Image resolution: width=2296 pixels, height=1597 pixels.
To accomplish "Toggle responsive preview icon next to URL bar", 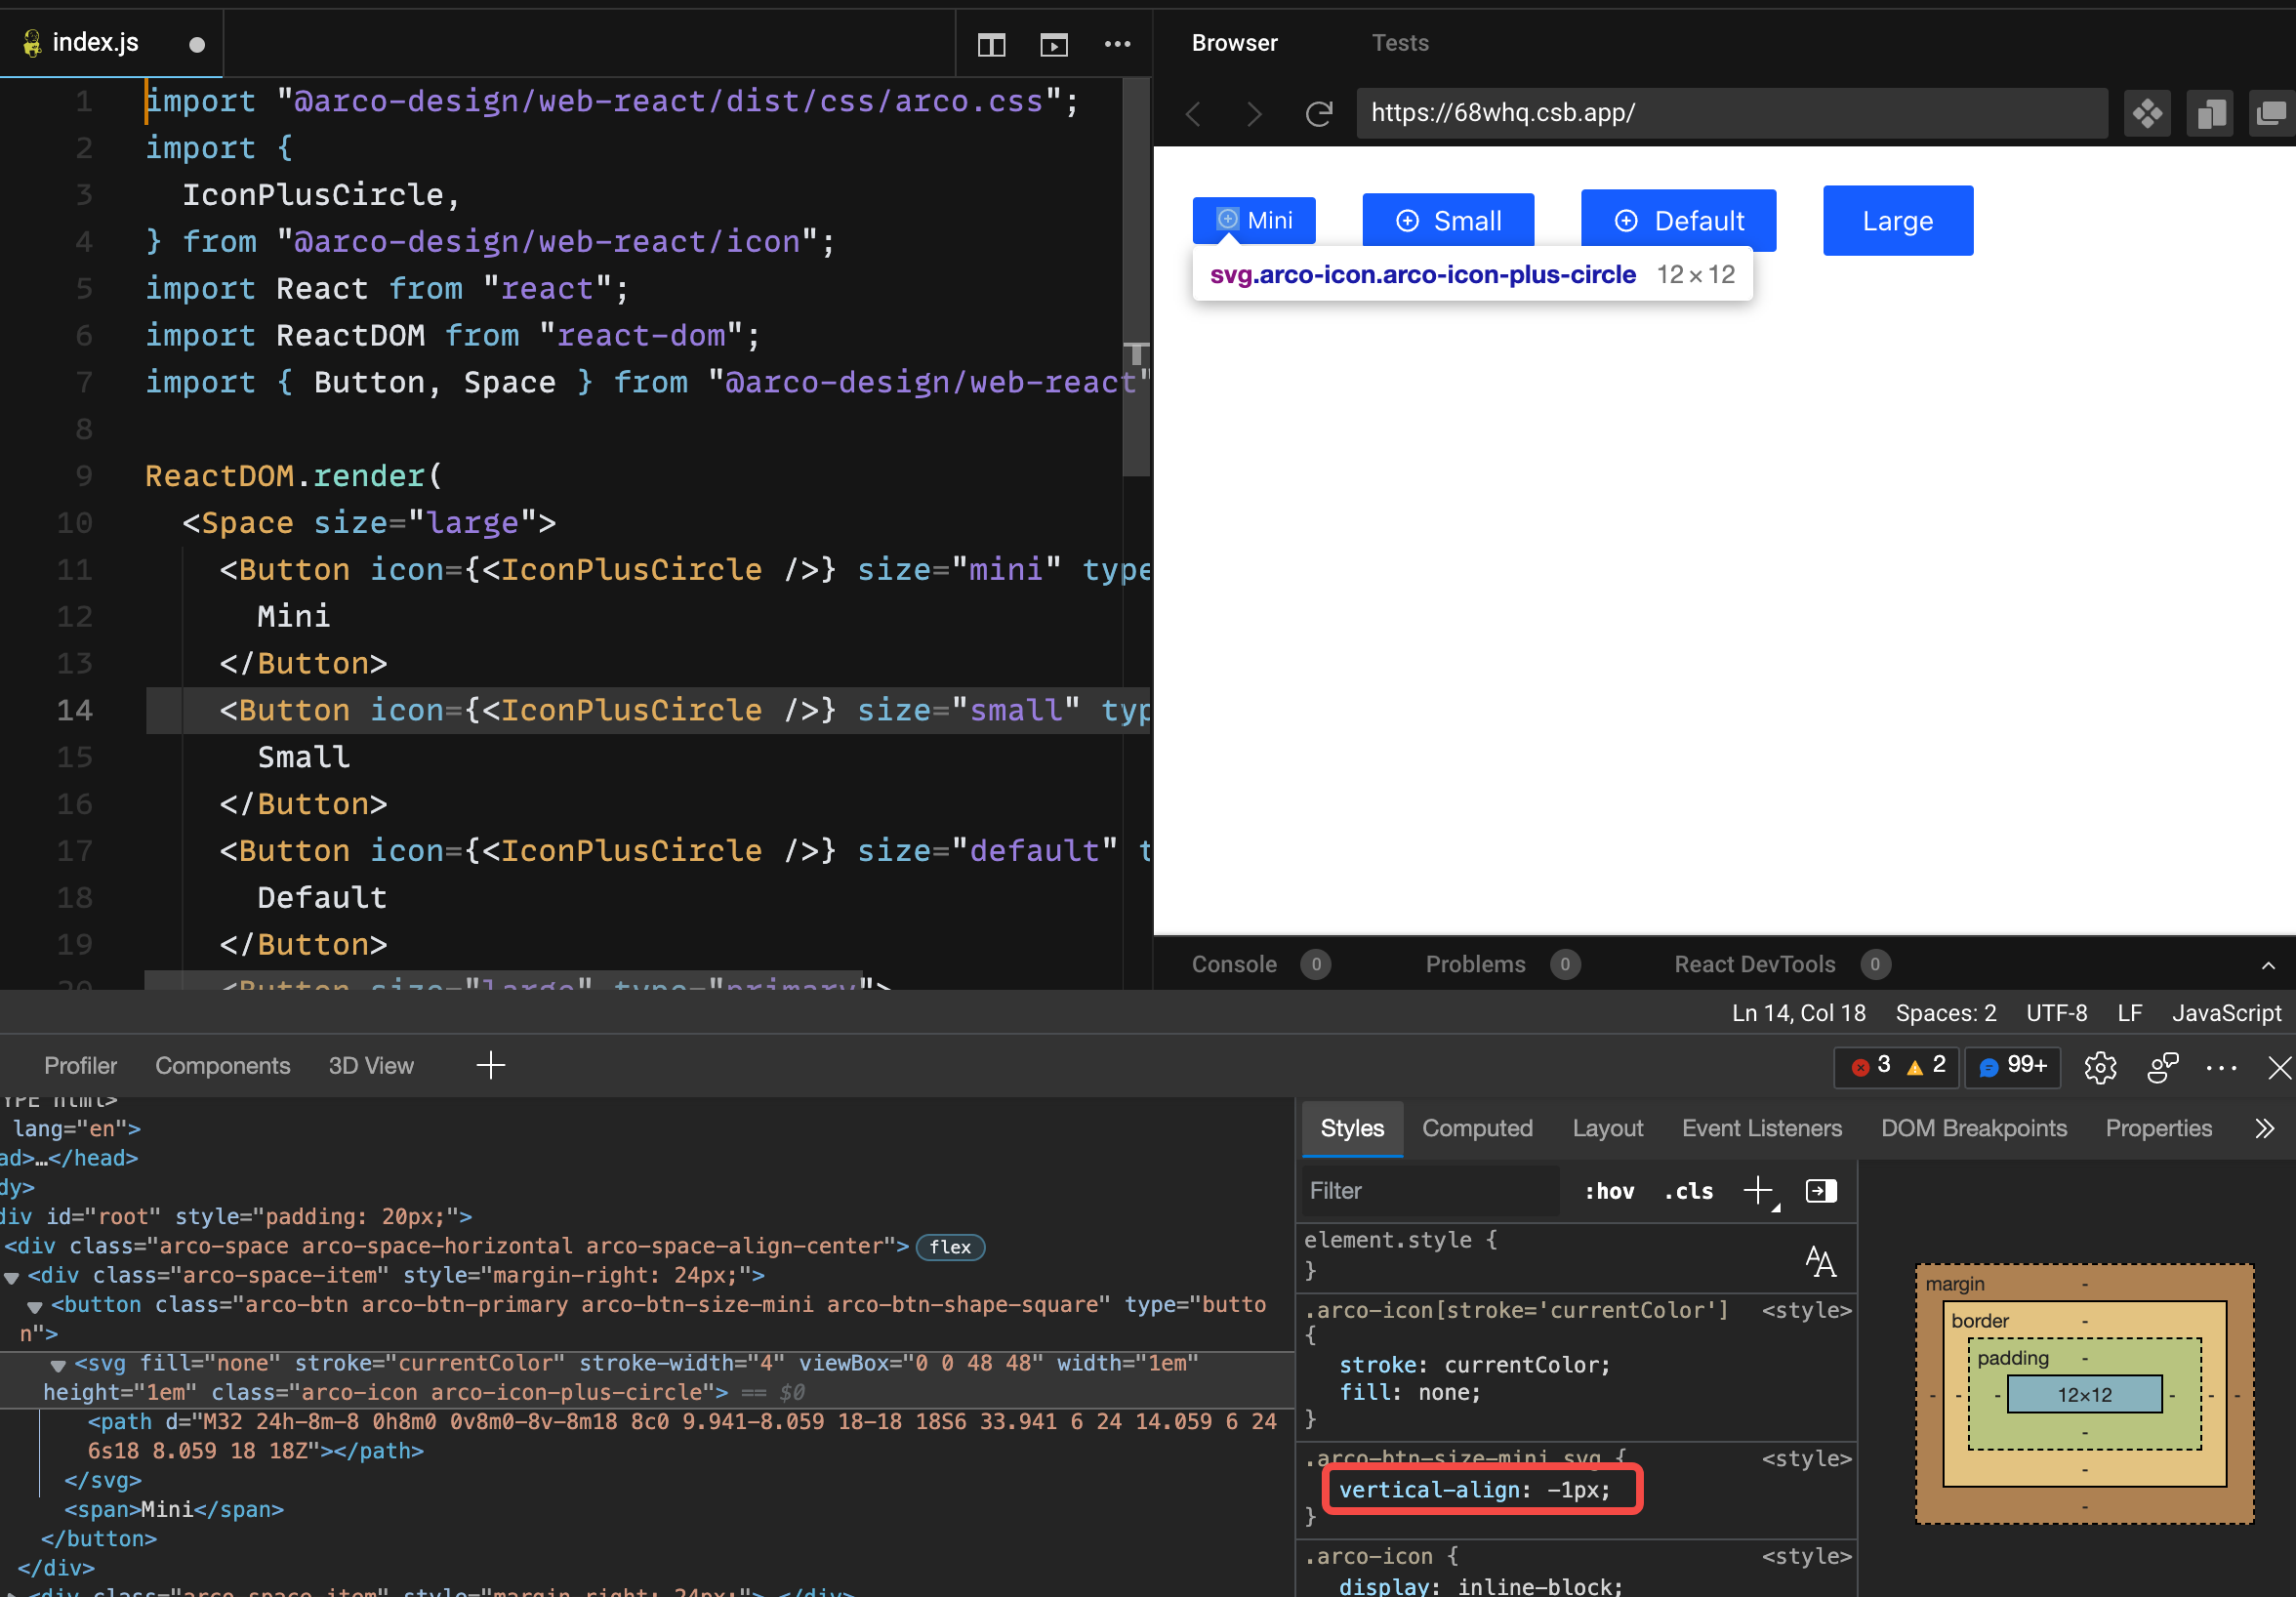I will (2210, 114).
